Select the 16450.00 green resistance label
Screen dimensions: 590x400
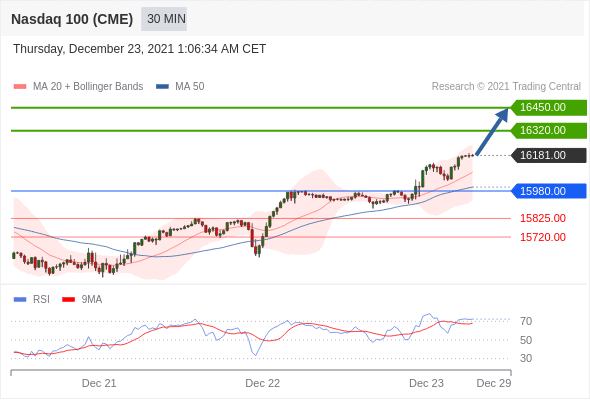(x=549, y=108)
